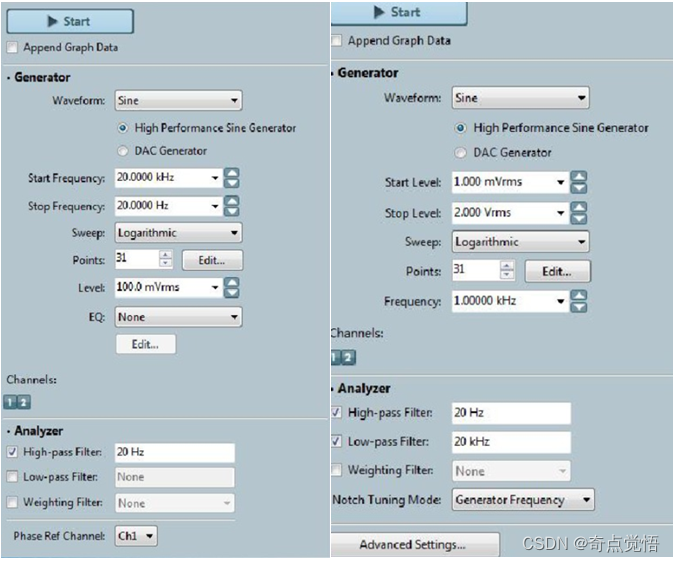Enable Weighting Filter in right Analyzer
Screen dimensions: 675x562
336,470
